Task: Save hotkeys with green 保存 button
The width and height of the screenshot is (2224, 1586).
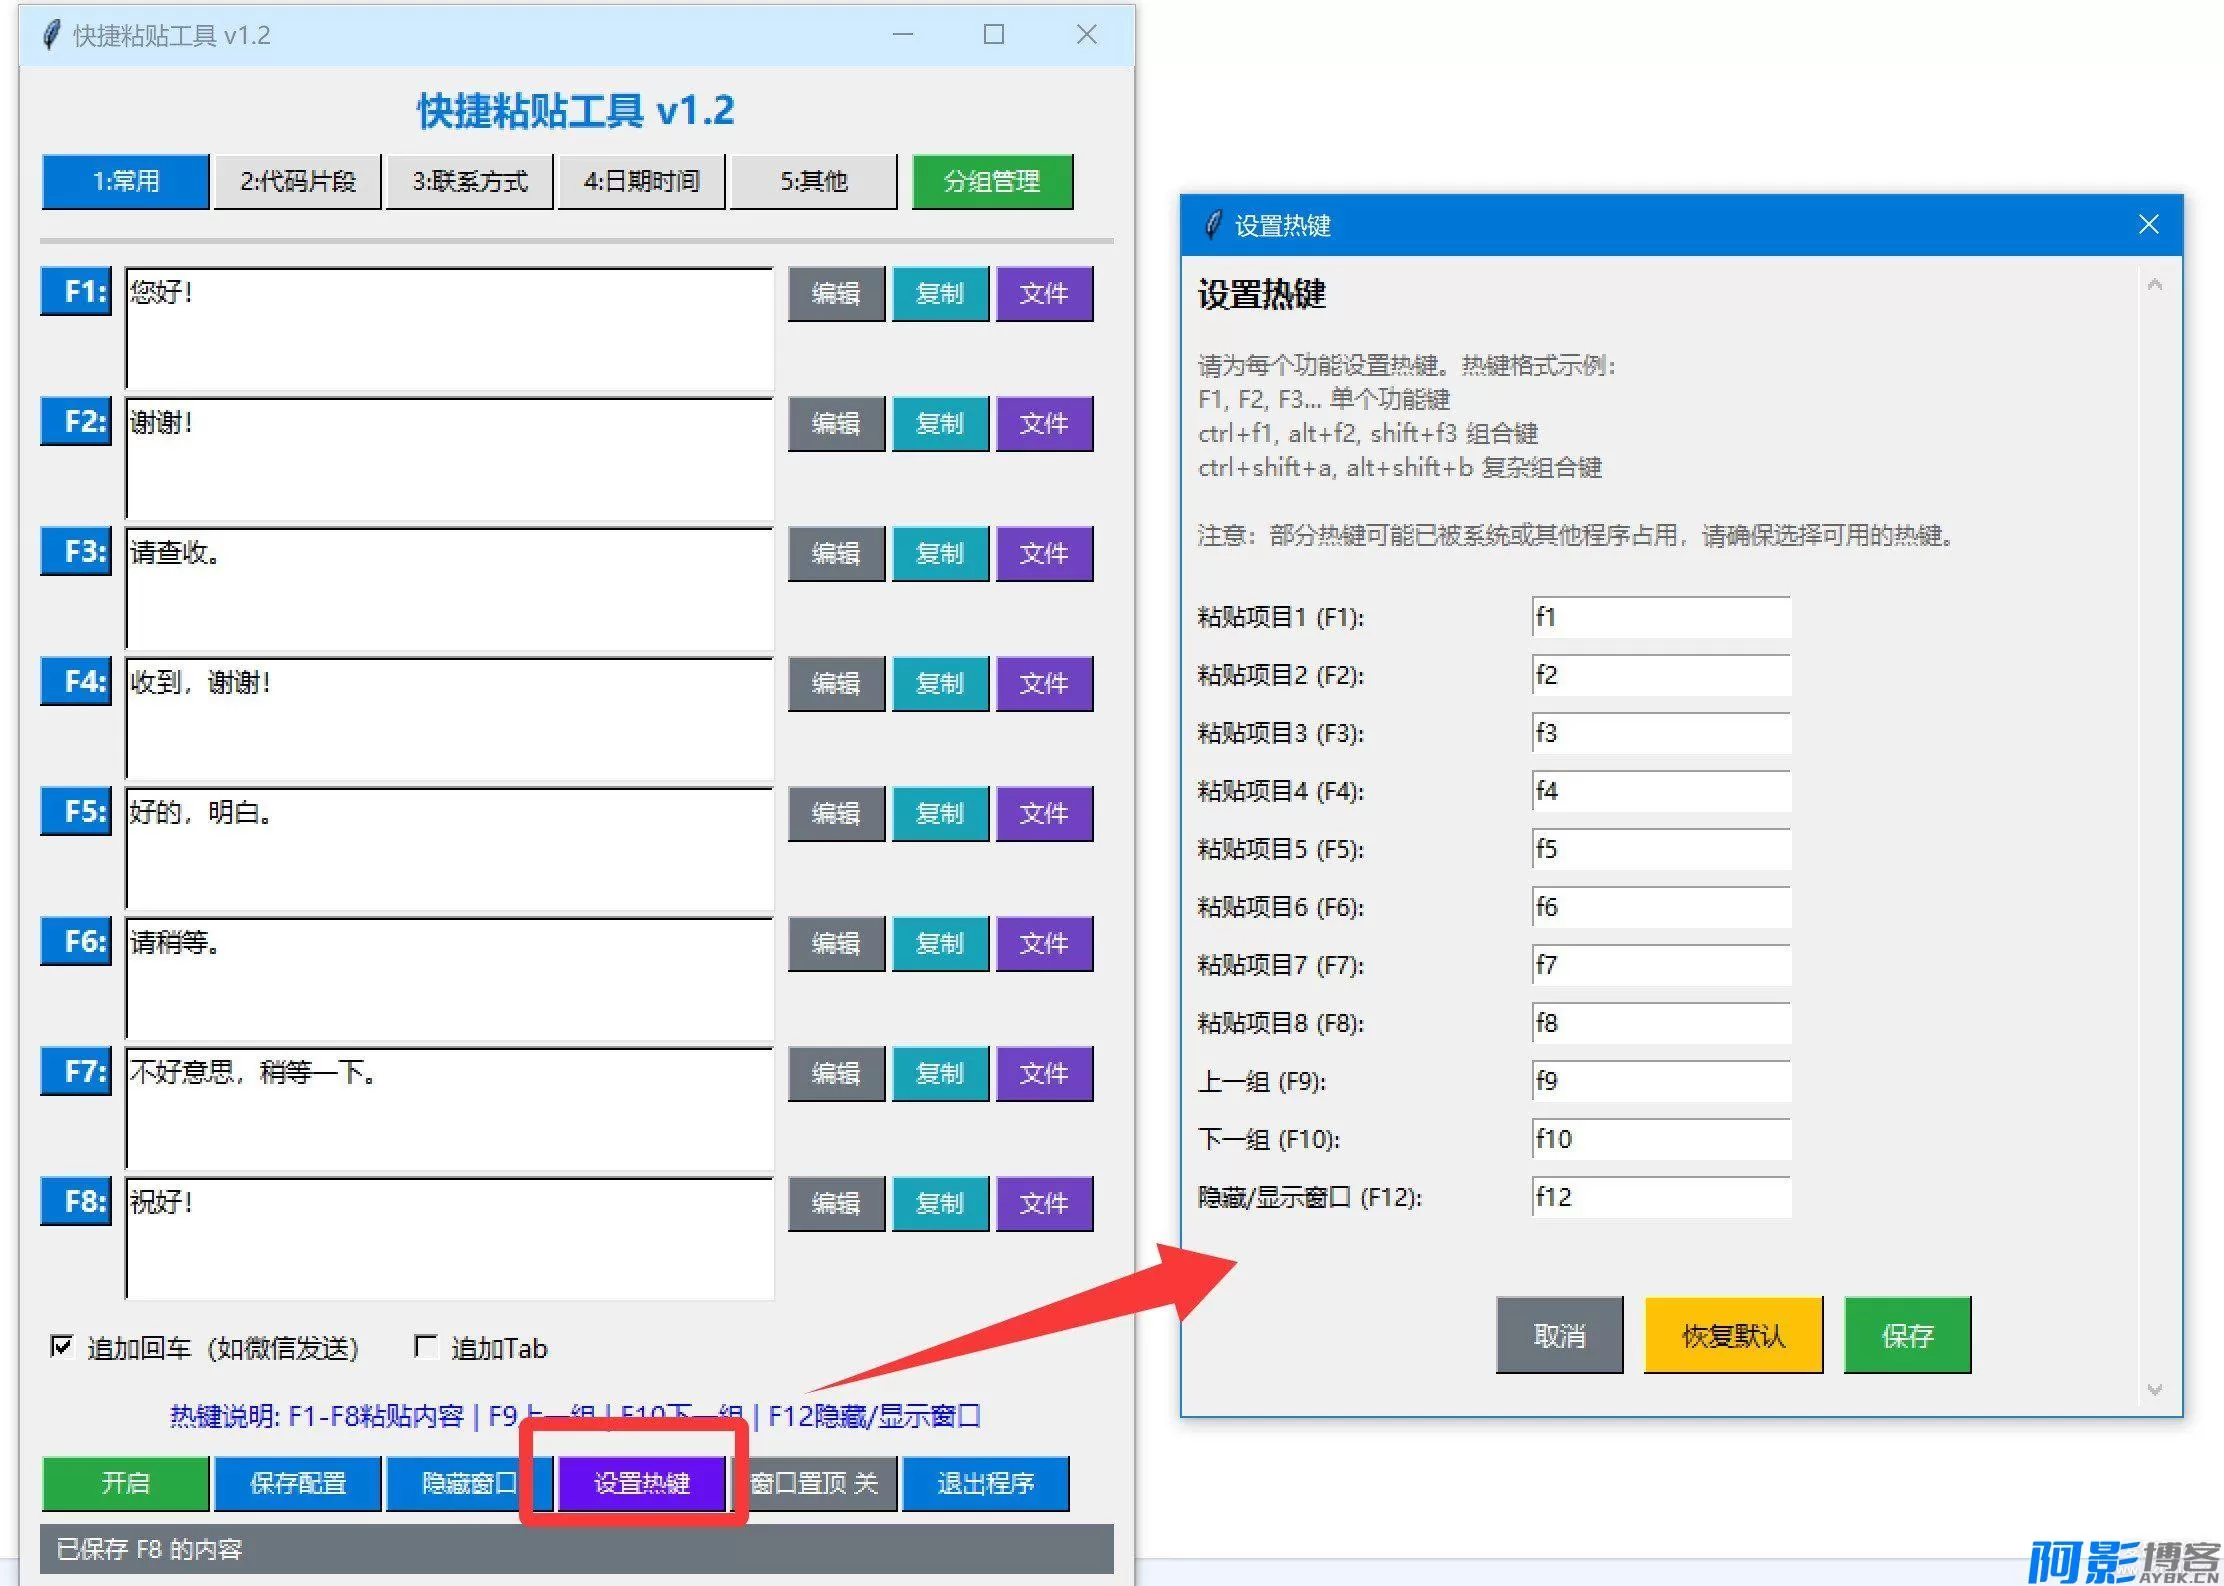Action: [x=1906, y=1335]
